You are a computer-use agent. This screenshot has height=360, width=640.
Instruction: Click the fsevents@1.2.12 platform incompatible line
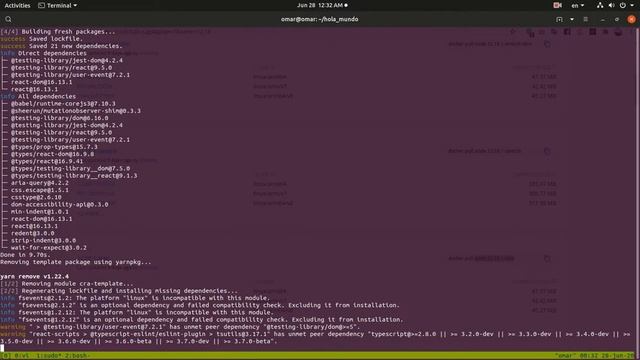pyautogui.click(x=137, y=312)
